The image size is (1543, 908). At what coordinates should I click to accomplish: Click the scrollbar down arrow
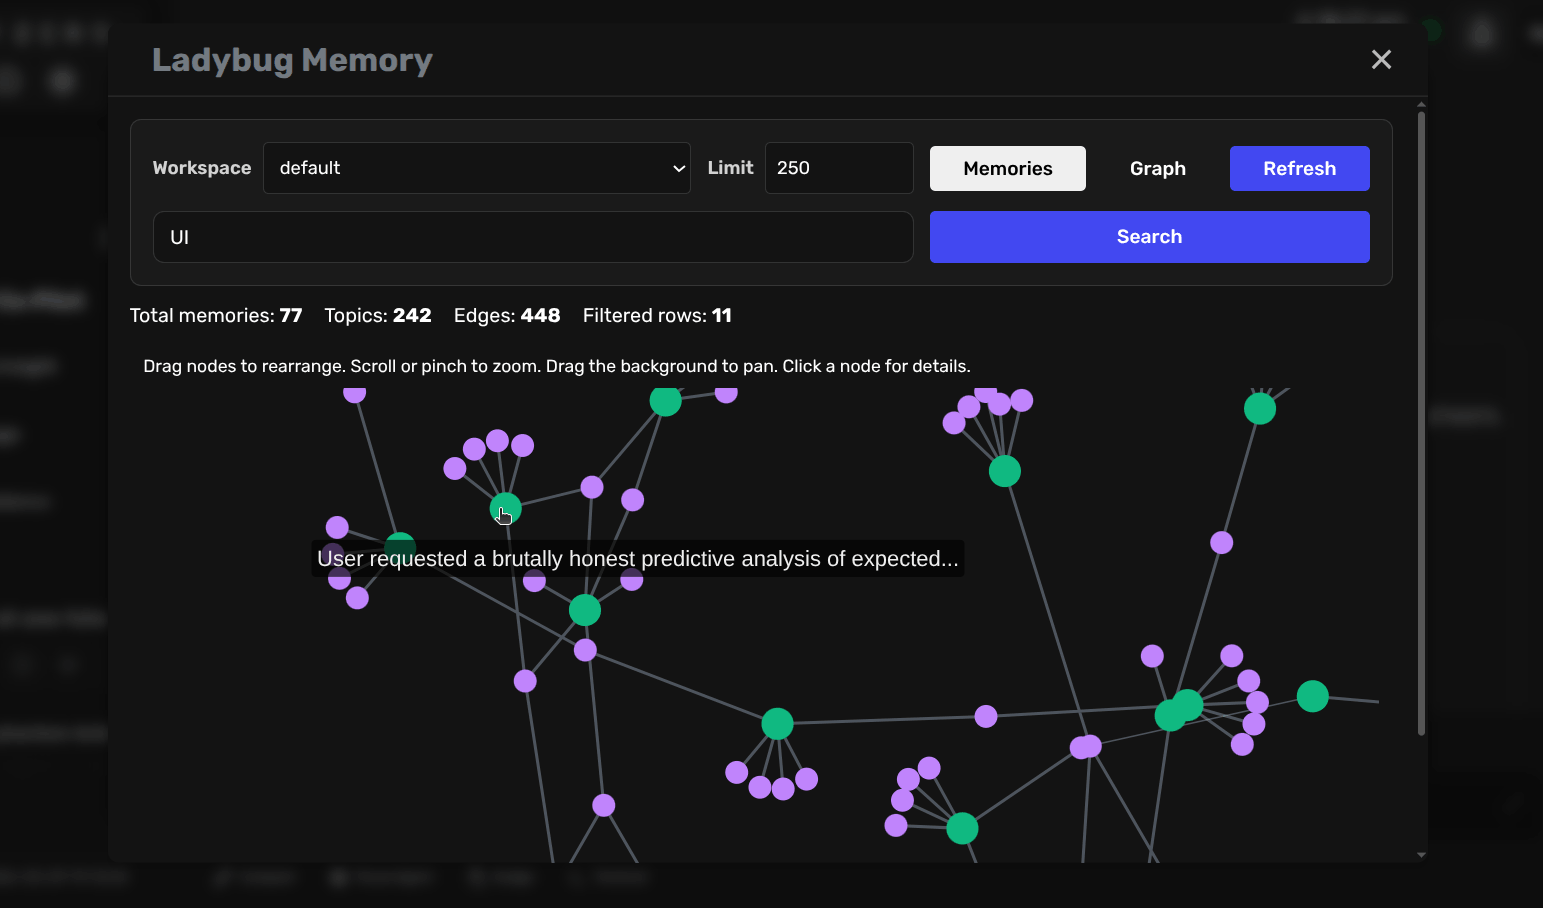tap(1421, 855)
